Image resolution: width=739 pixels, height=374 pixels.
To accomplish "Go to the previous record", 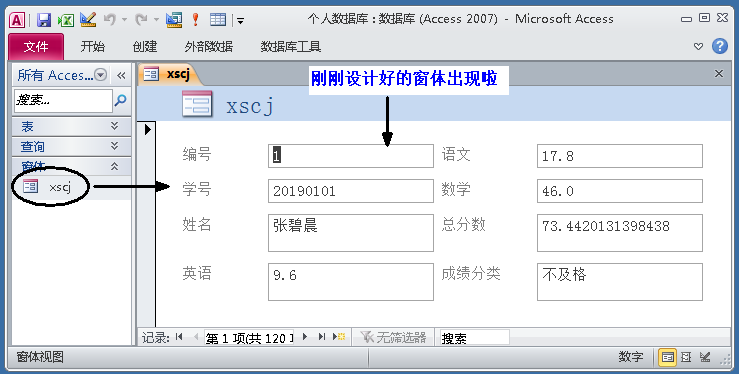I will click(196, 337).
